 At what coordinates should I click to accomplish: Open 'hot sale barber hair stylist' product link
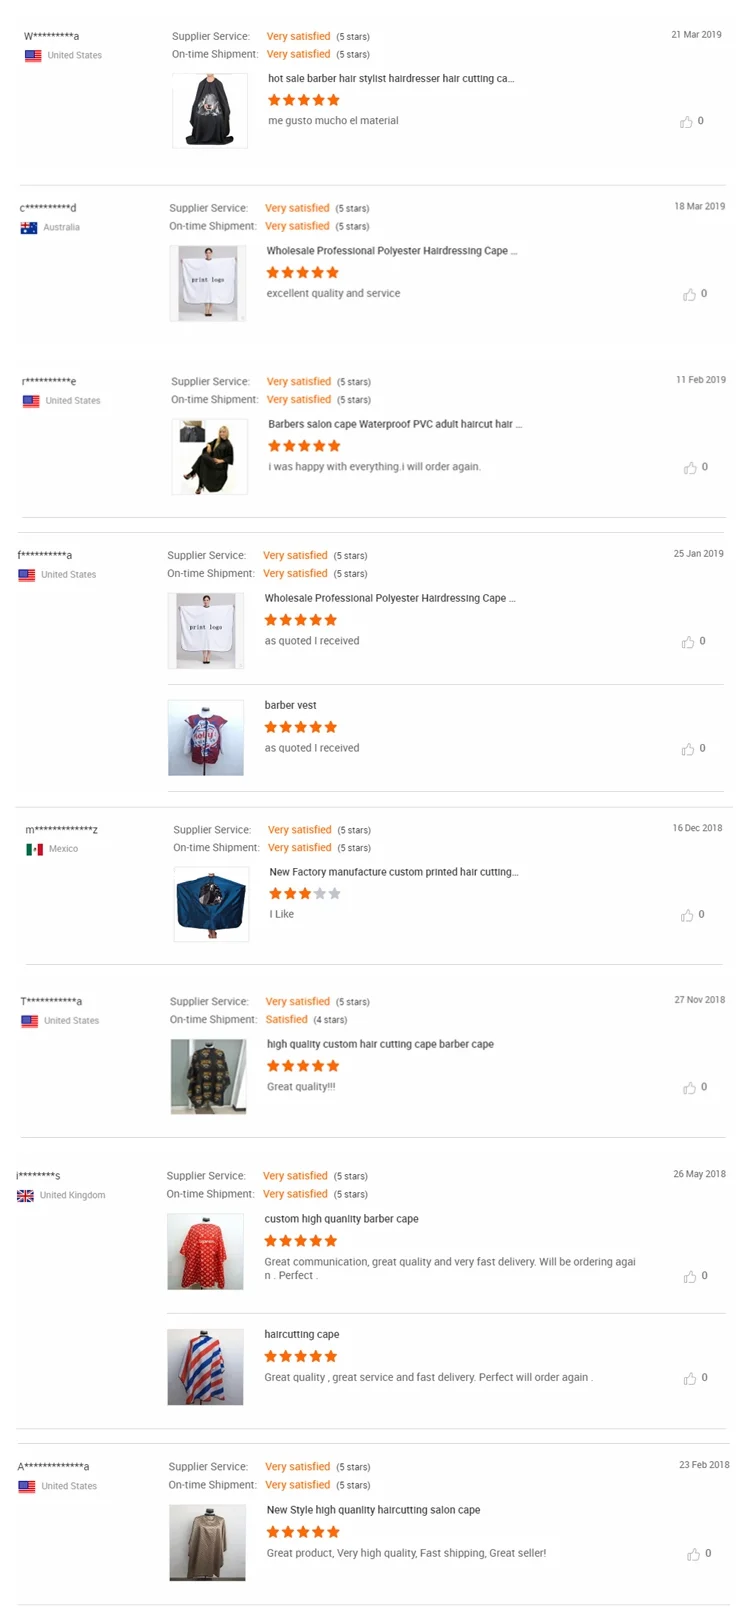390,79
